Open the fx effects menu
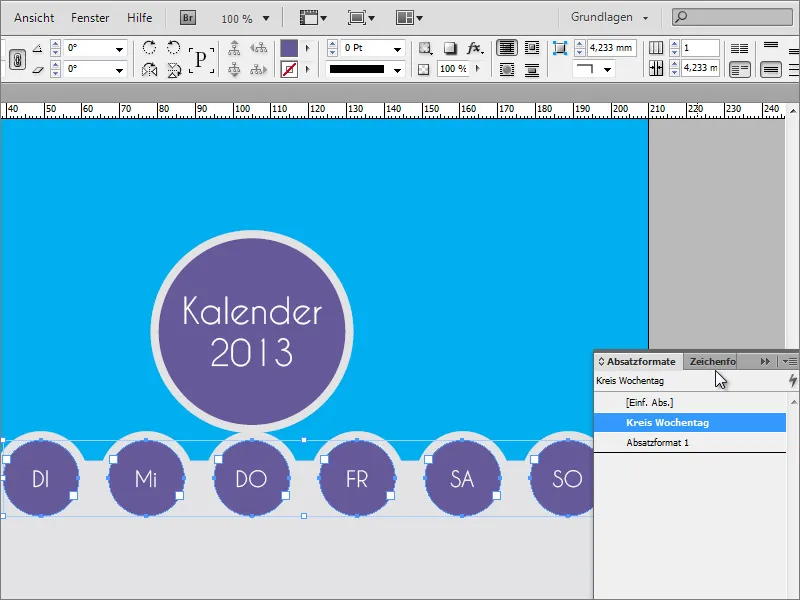Viewport: 800px width, 600px height. pos(474,48)
